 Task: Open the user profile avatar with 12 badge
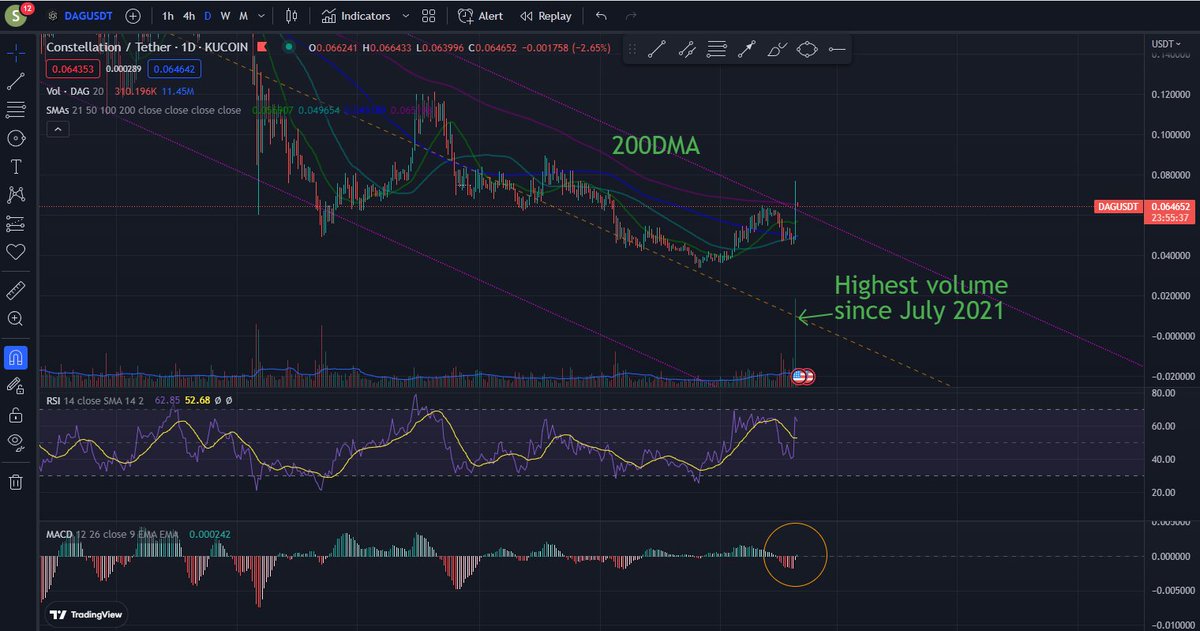pyautogui.click(x=16, y=15)
